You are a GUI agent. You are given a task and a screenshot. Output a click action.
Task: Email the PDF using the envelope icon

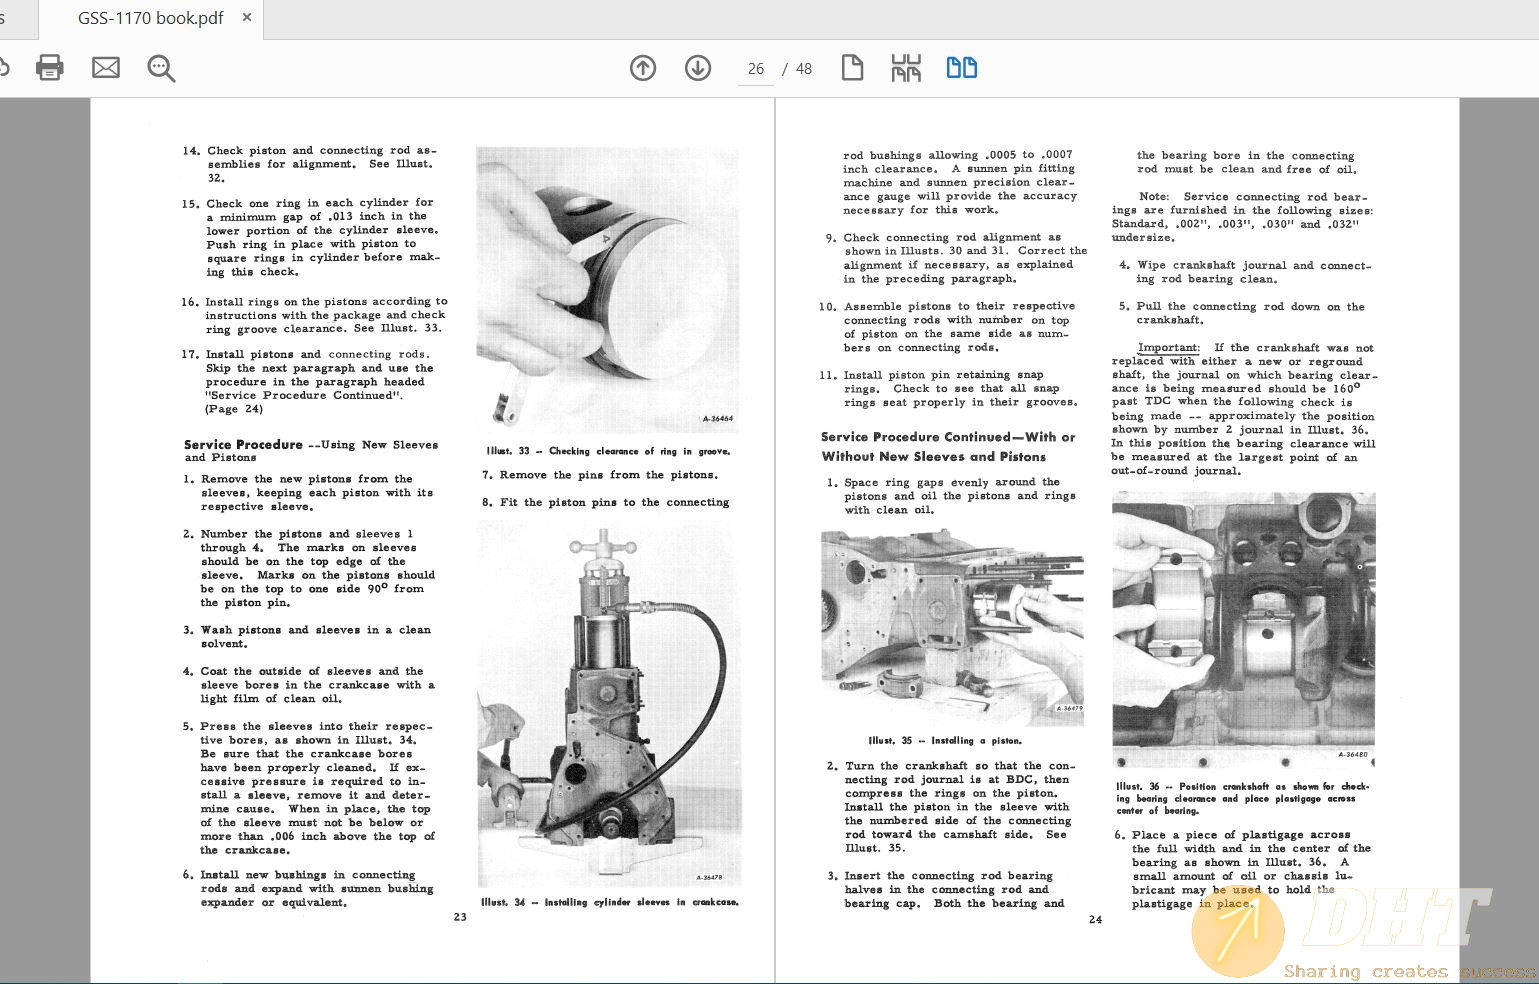point(106,68)
